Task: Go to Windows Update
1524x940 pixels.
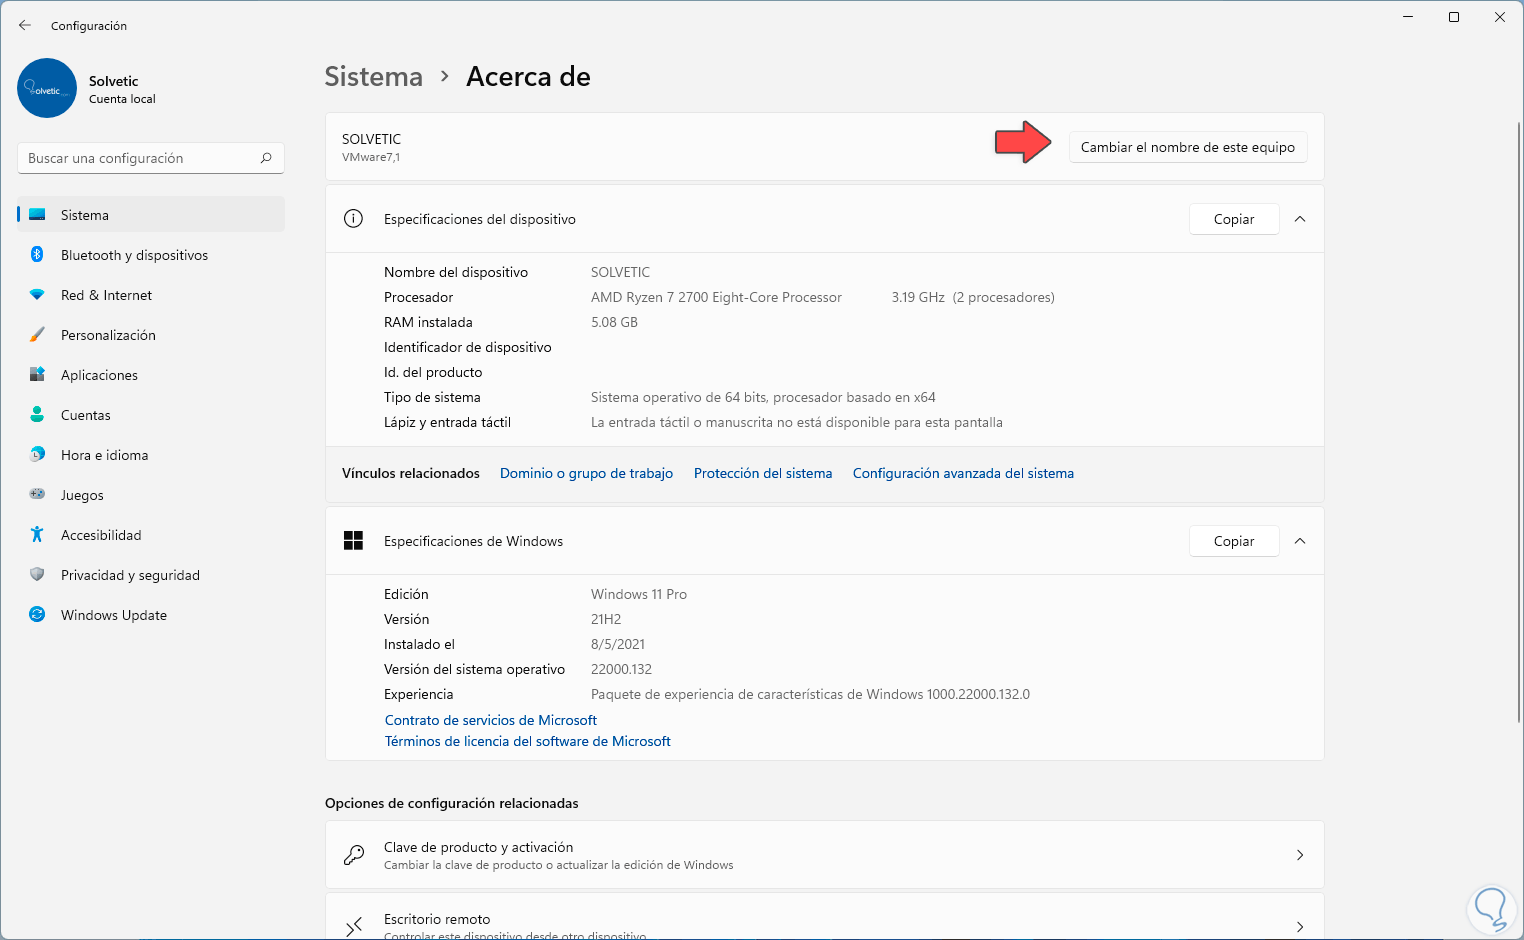Action: (x=151, y=615)
